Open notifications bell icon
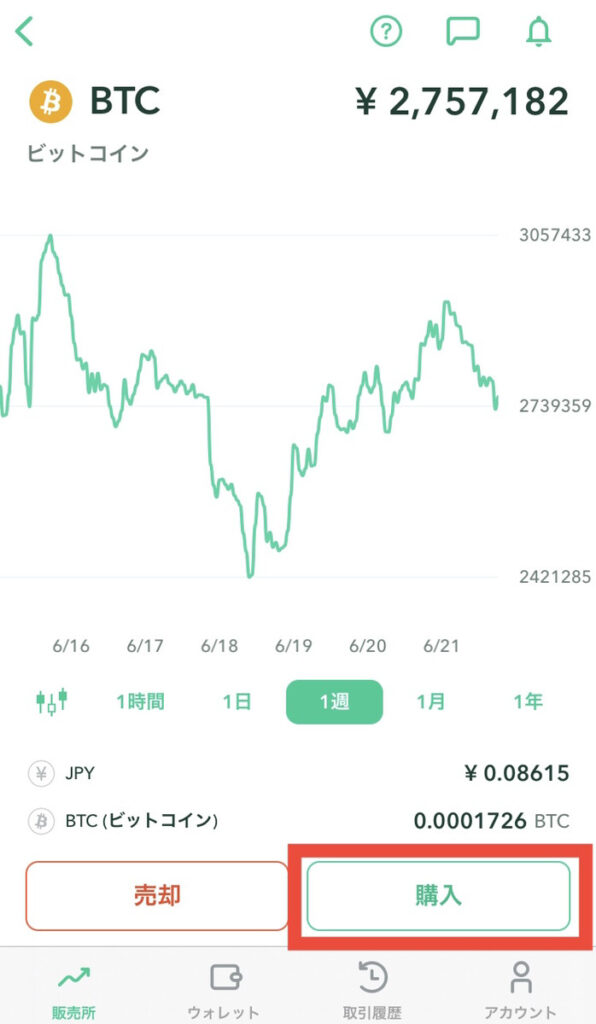 pos(539,31)
